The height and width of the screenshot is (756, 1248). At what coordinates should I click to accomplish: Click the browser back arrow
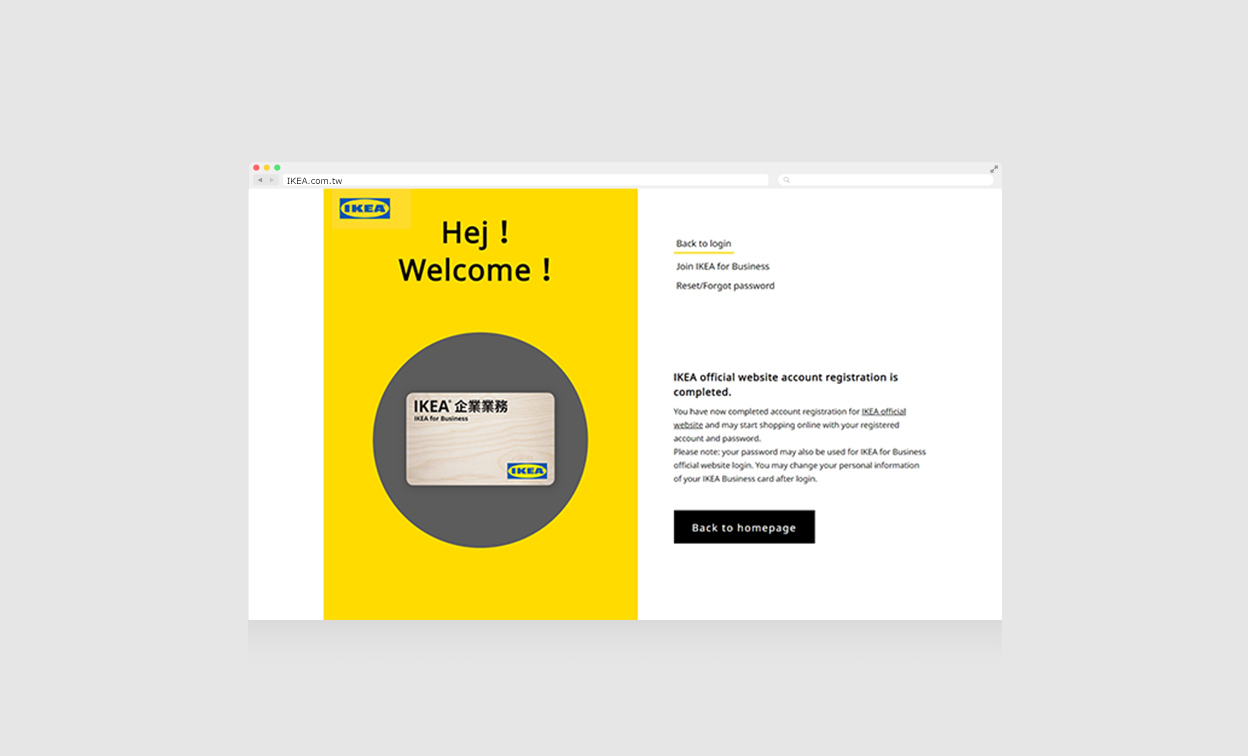(260, 180)
